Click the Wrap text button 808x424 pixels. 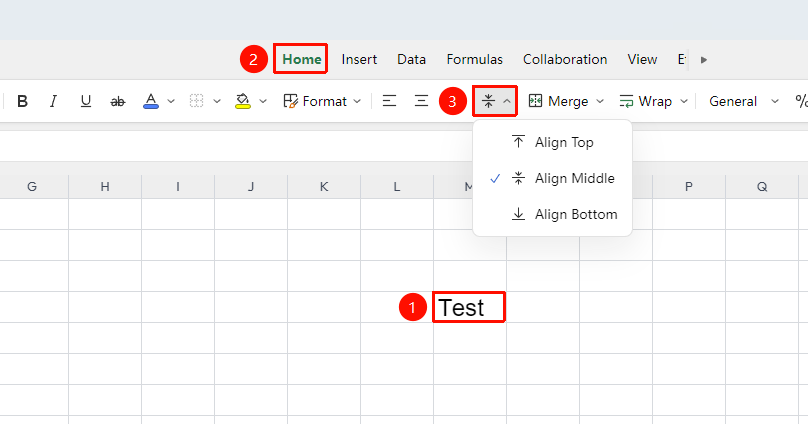[646, 101]
